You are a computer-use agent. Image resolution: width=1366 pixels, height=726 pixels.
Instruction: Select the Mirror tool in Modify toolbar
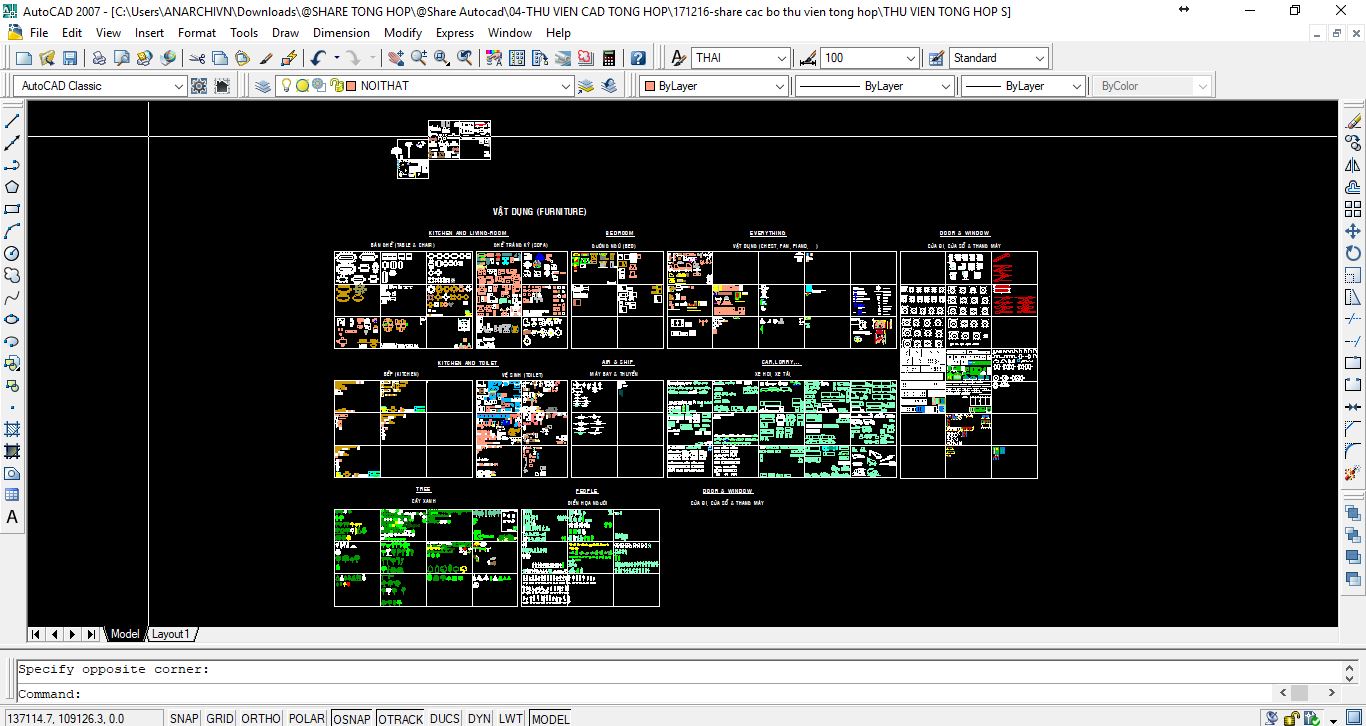click(x=1353, y=165)
